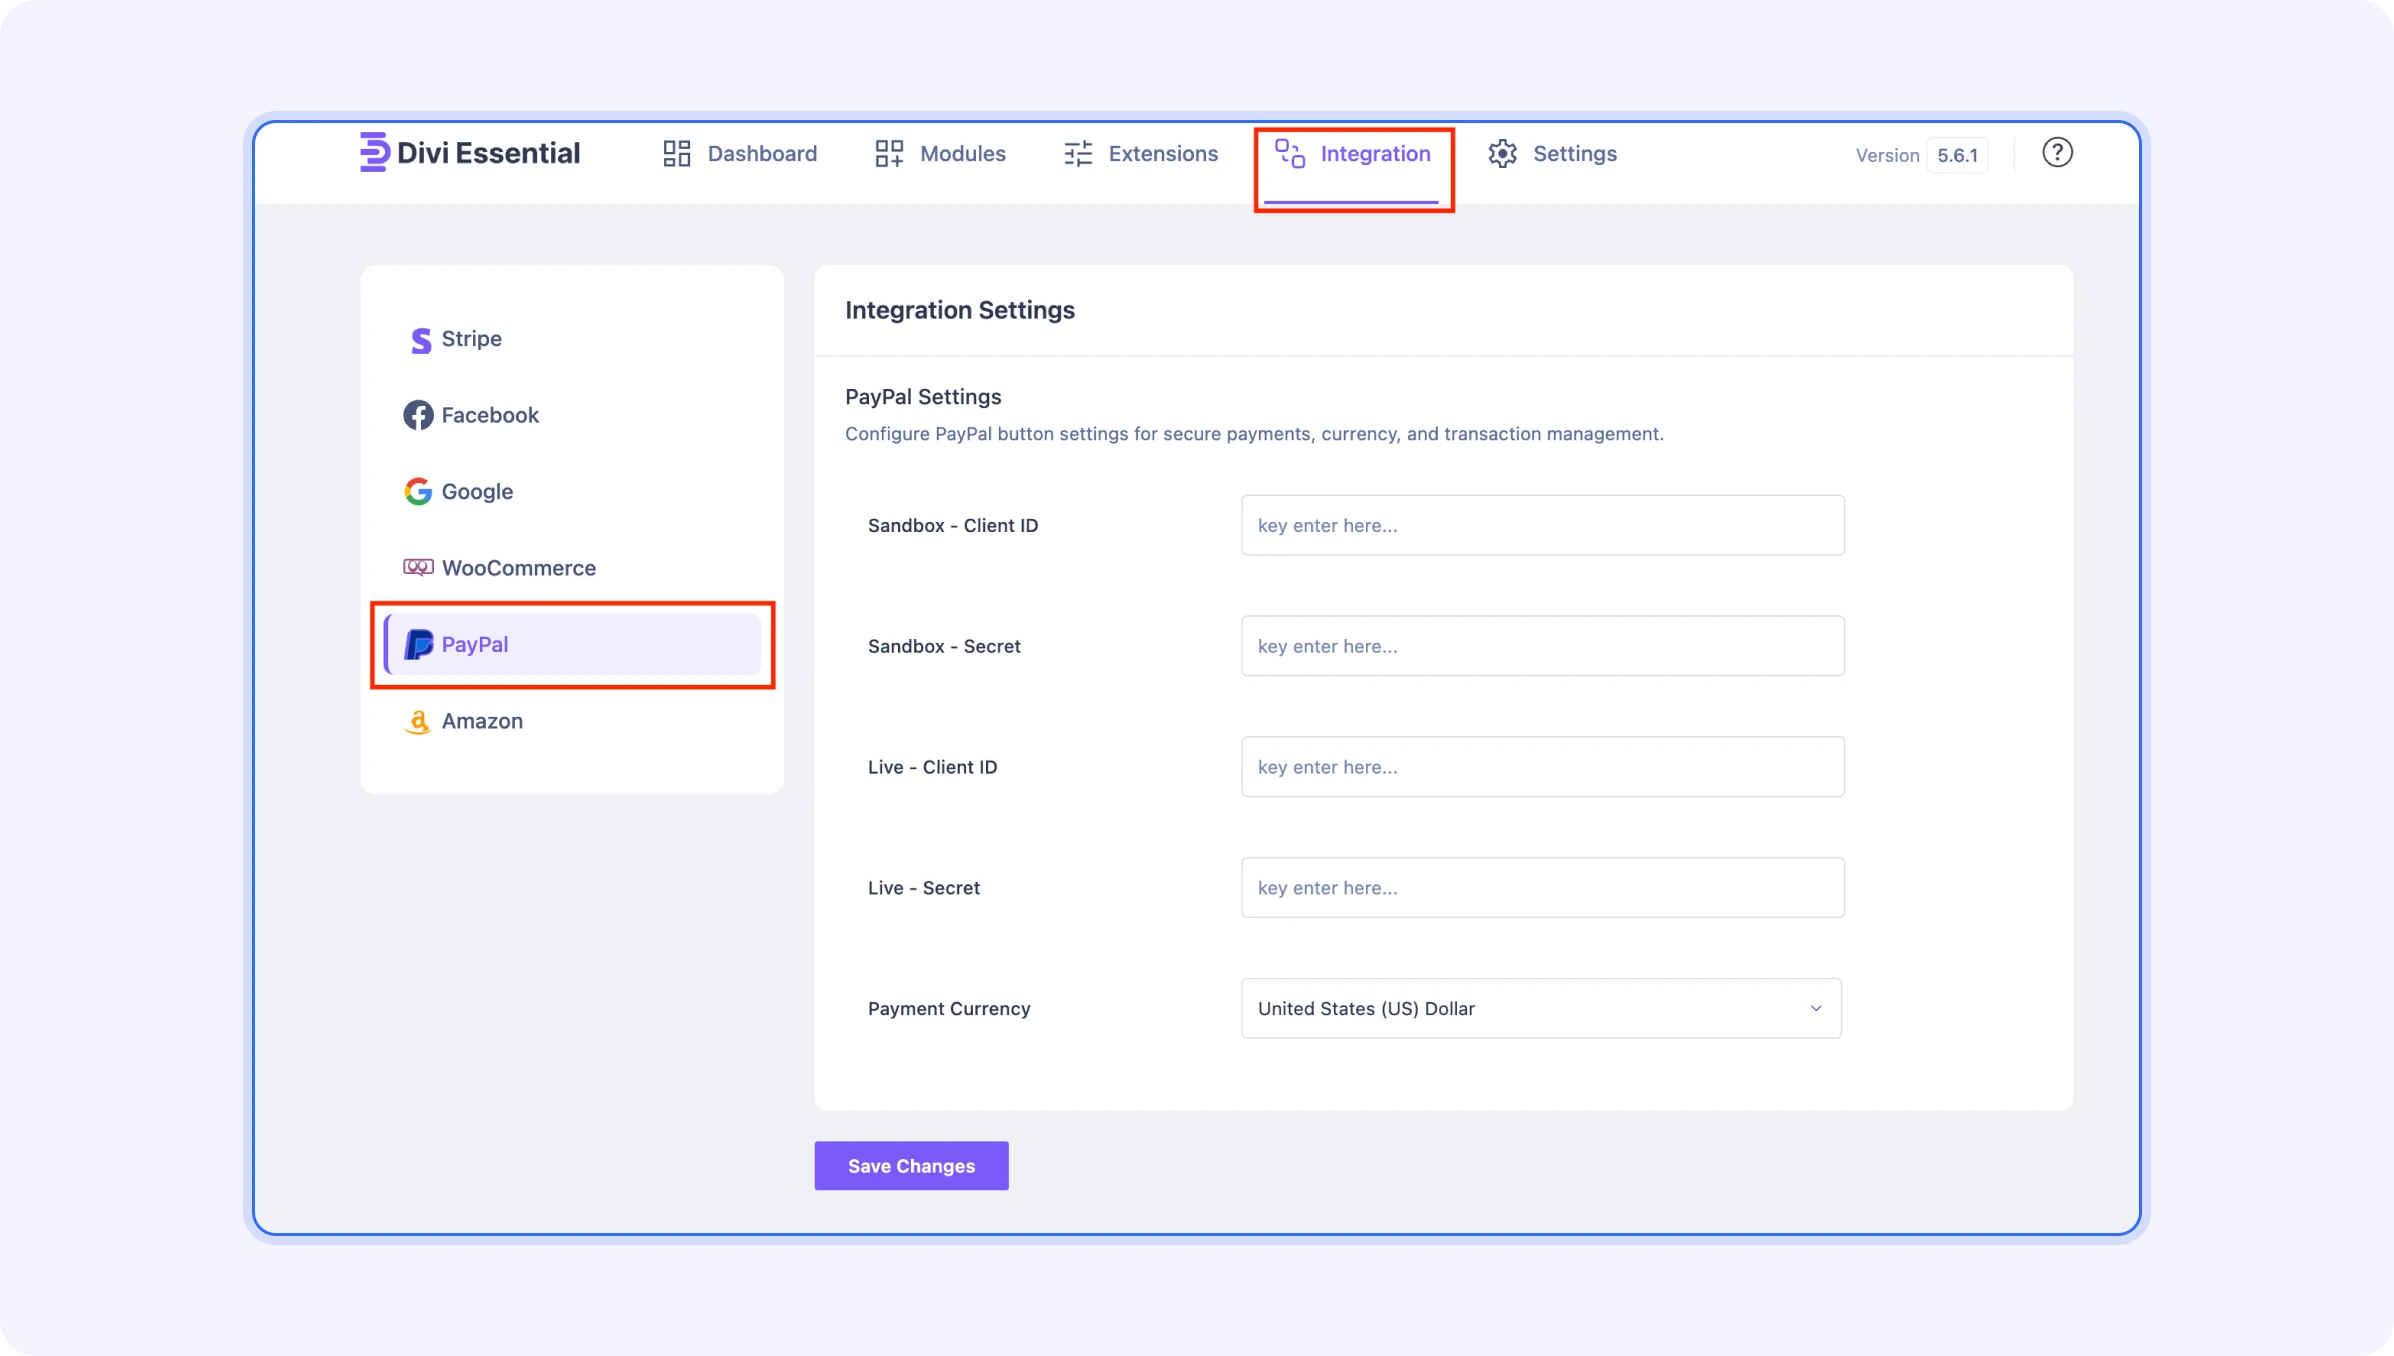Focus the Live - Secret field

(1542, 887)
